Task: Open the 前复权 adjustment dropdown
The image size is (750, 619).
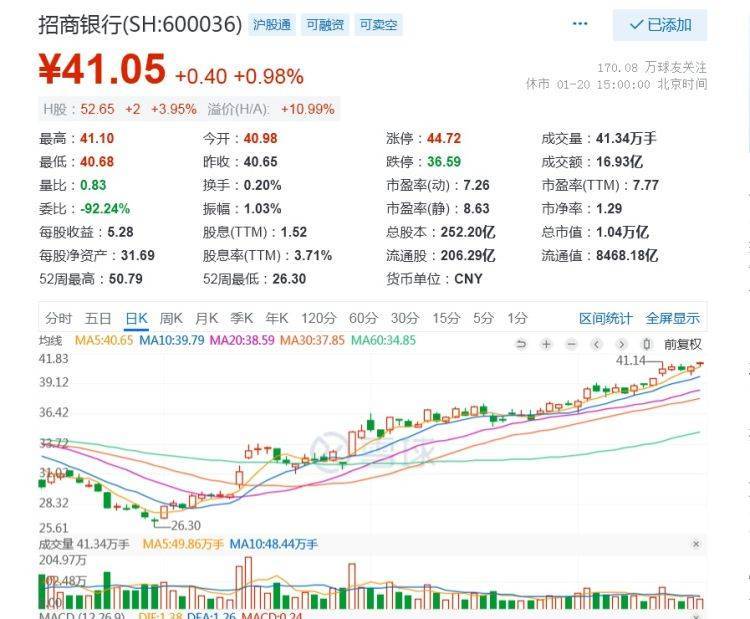Action: pos(683,344)
